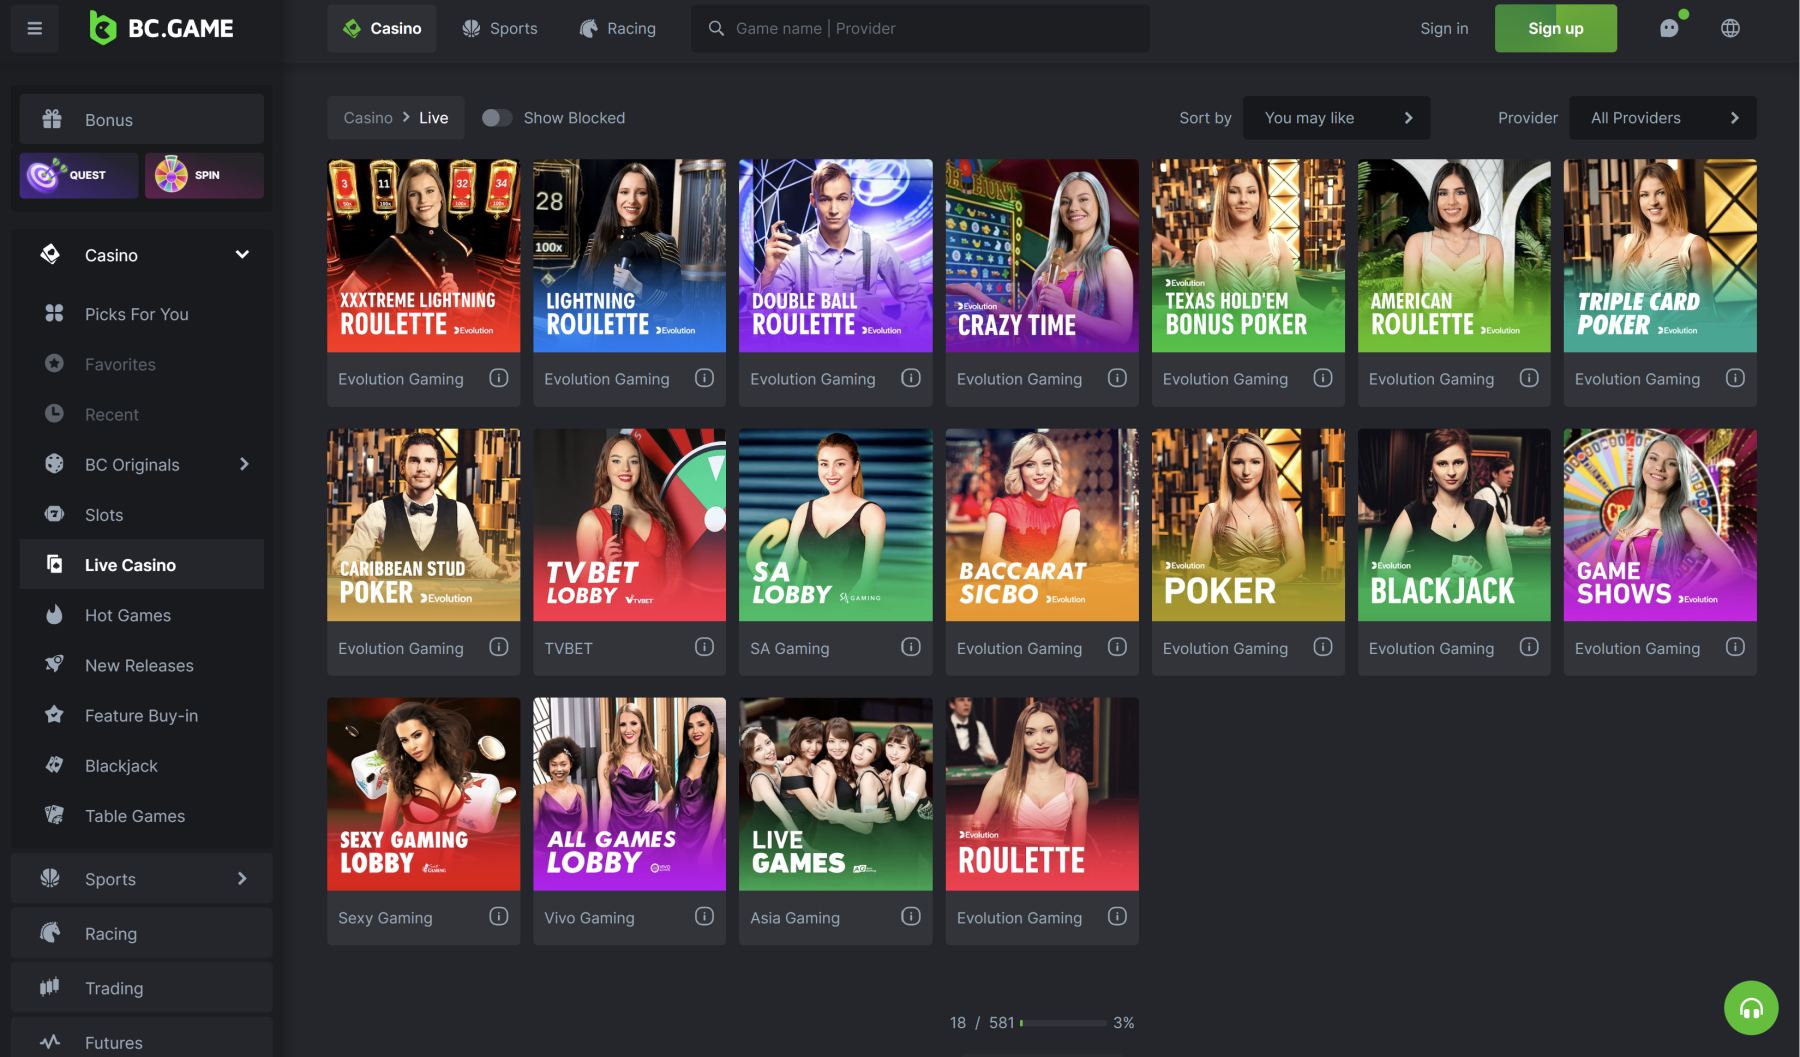Open Picks For You in sidebar
Viewport: 1800px width, 1057px height.
pos(142,314)
